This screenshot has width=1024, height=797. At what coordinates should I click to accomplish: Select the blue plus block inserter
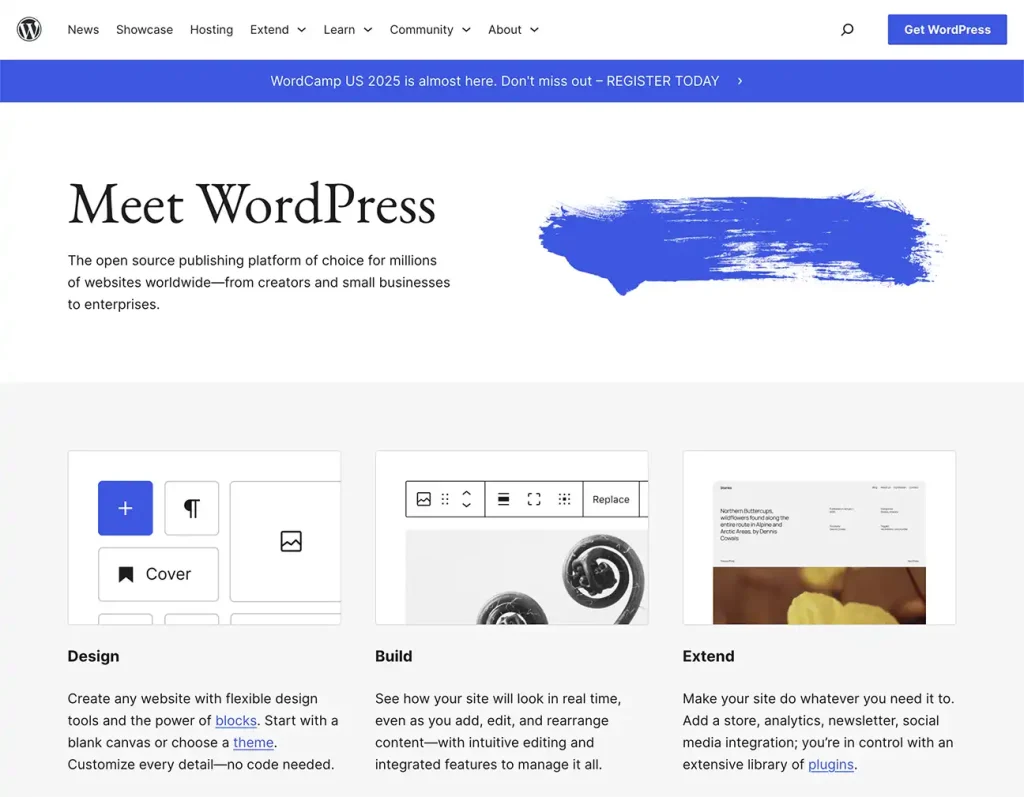124,508
